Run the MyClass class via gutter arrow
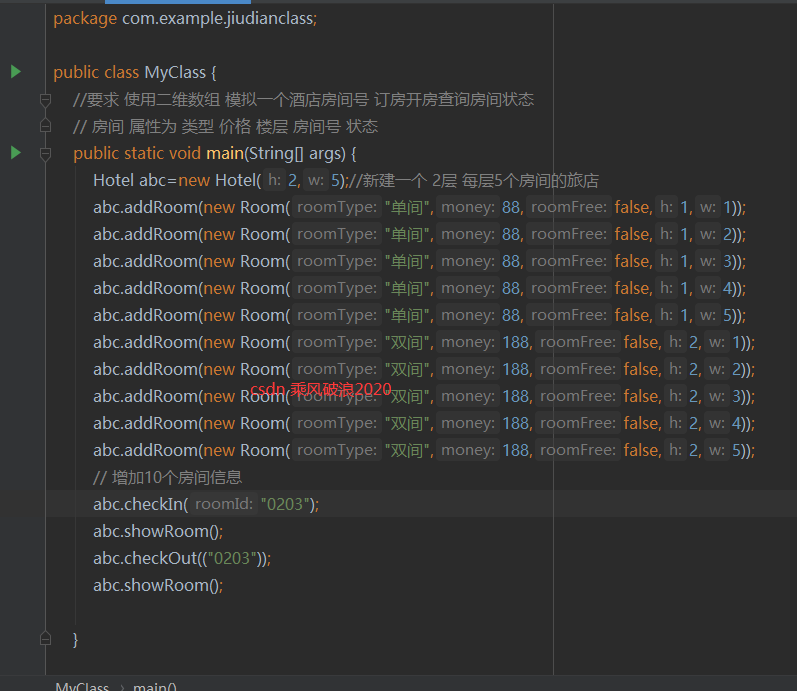 pyautogui.click(x=16, y=72)
